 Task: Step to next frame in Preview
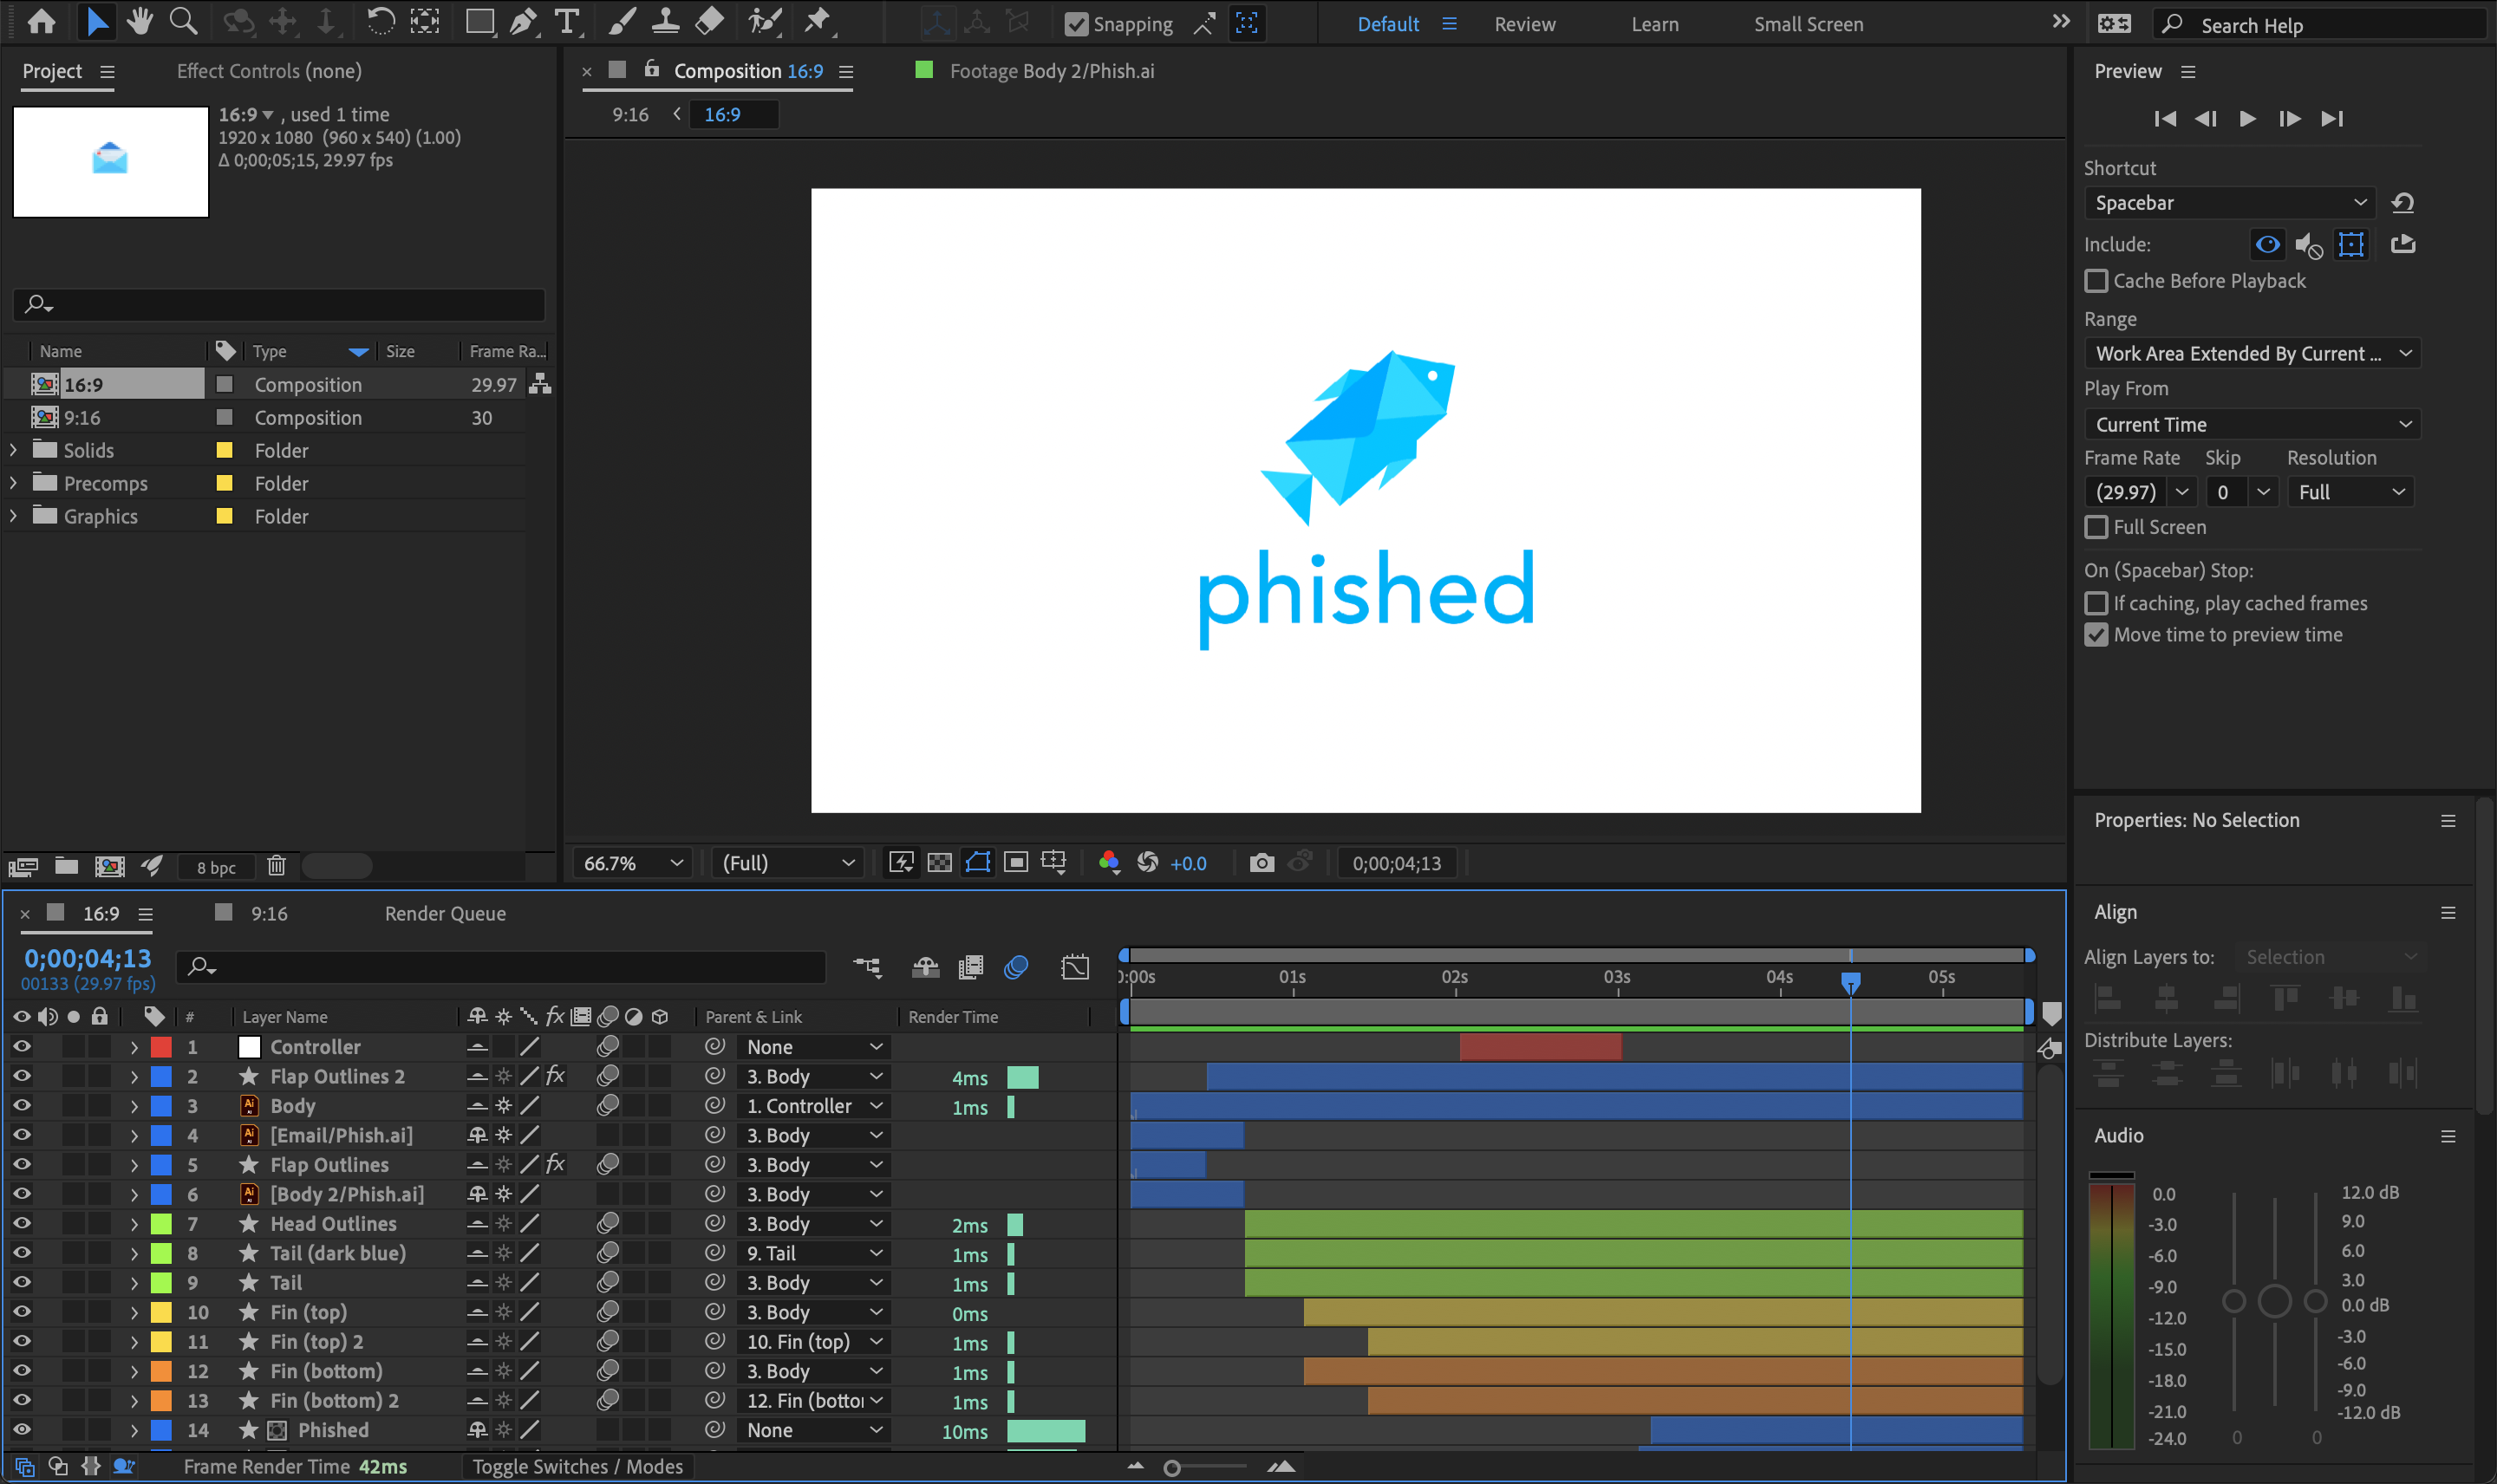point(2289,118)
